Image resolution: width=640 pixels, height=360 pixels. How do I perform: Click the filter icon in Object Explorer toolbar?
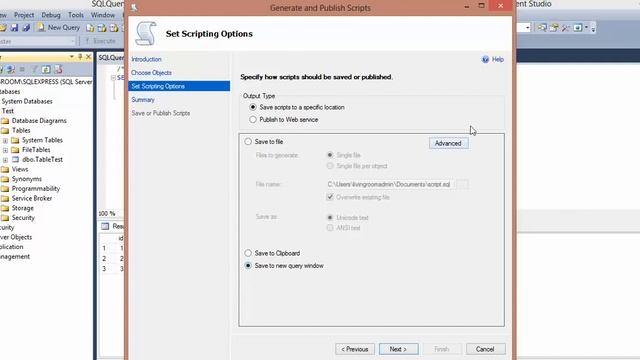point(34,69)
